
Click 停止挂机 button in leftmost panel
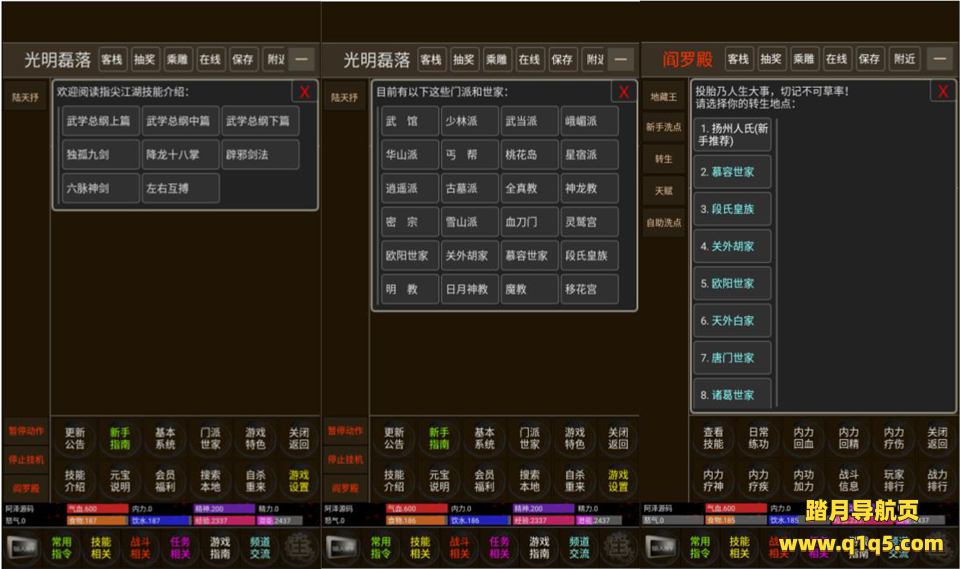[25, 460]
